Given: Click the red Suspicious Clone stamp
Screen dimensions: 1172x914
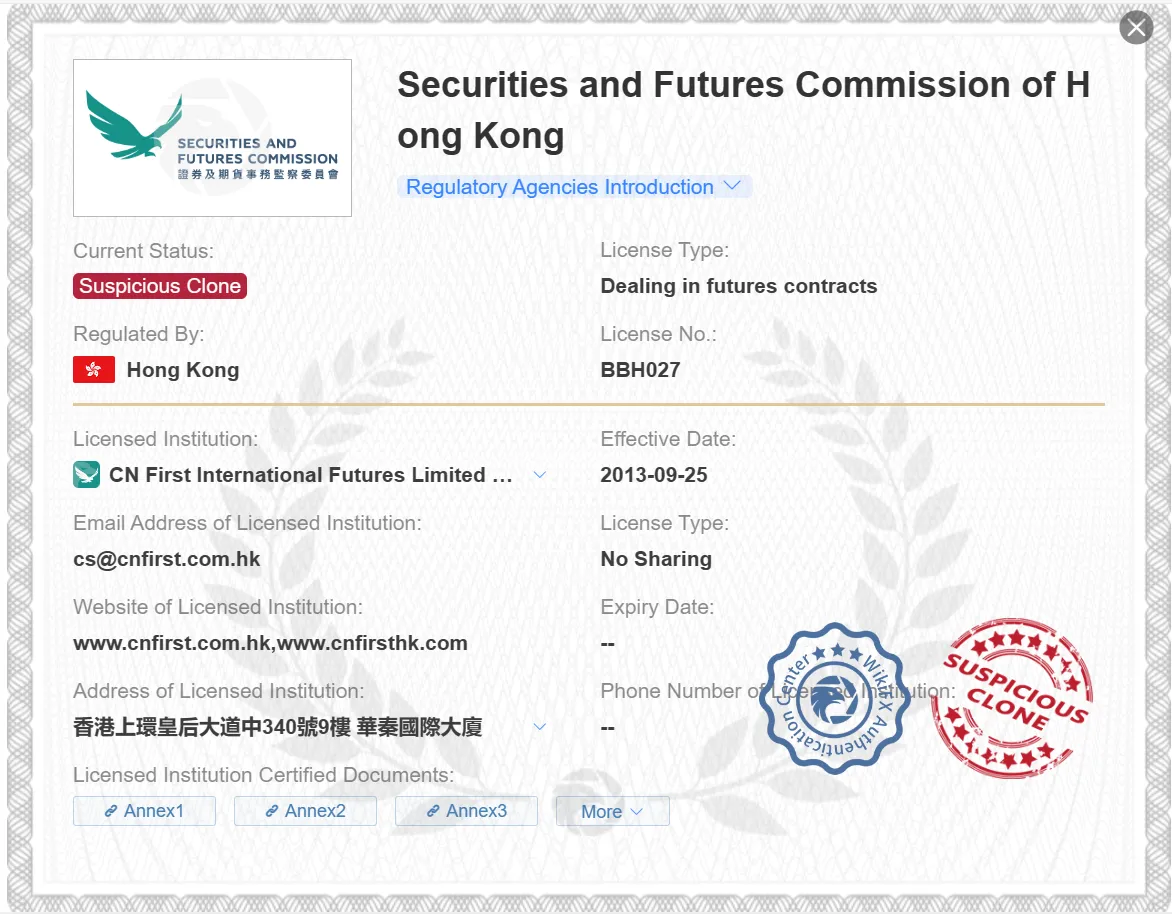Looking at the screenshot, I should pos(1014,698).
